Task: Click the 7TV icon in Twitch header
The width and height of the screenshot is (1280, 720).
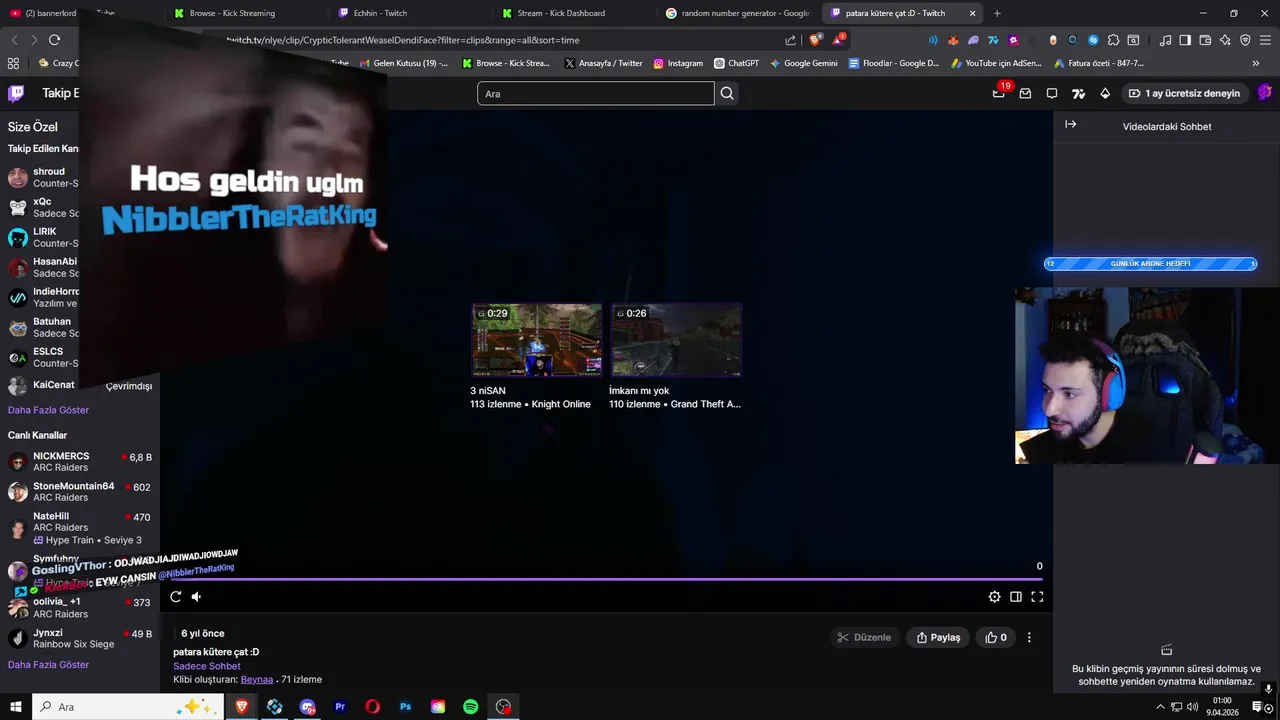Action: (x=1078, y=93)
